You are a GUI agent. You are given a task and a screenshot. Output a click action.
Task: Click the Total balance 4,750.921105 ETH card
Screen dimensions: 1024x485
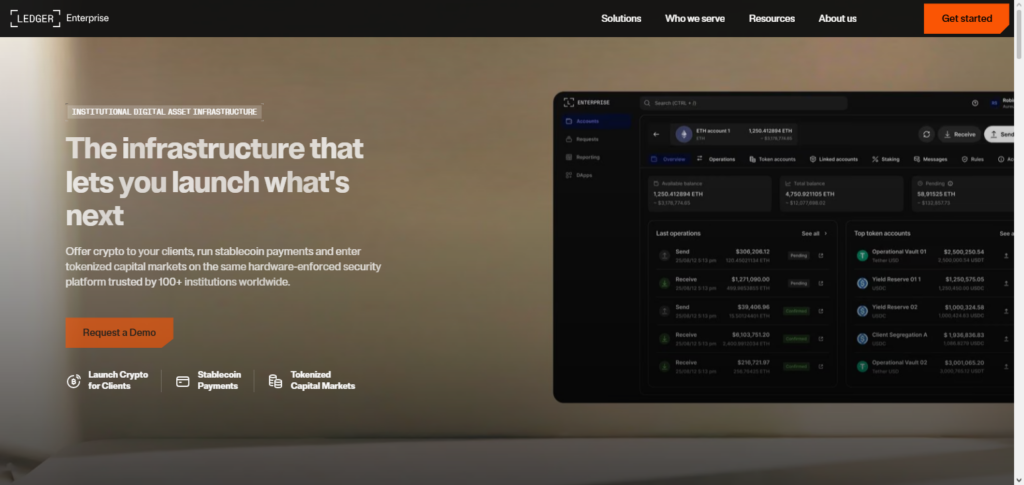[841, 193]
